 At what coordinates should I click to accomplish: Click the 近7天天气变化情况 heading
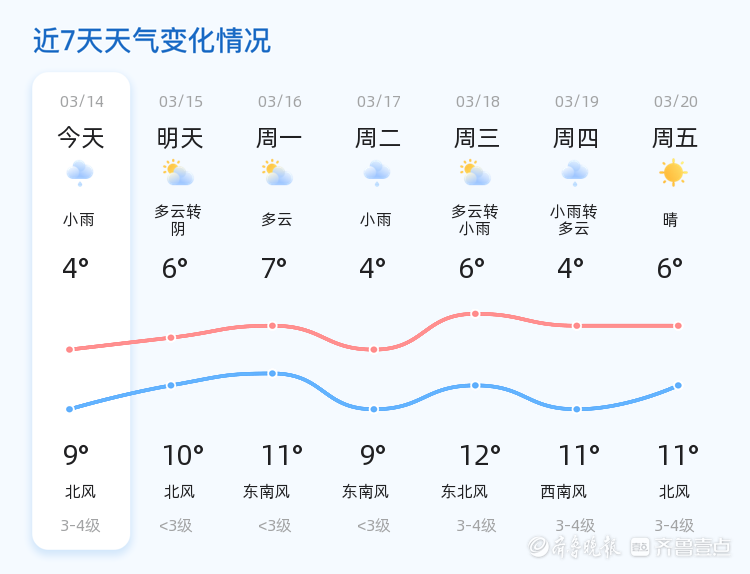[152, 41]
